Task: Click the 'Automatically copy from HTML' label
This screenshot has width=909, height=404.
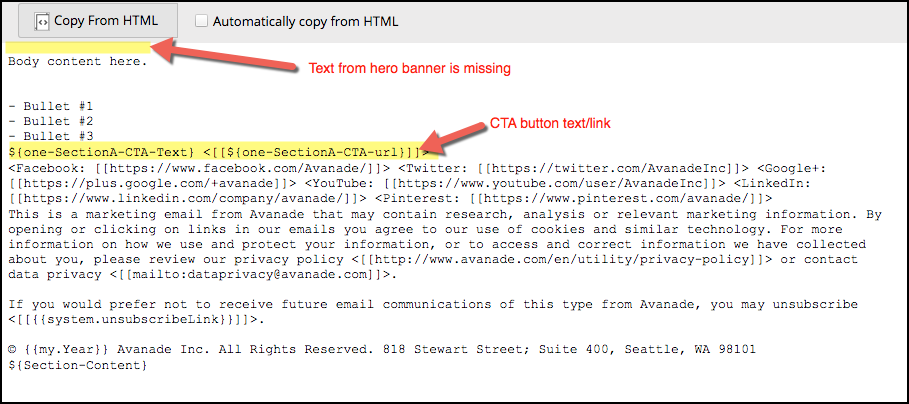Action: 305,21
